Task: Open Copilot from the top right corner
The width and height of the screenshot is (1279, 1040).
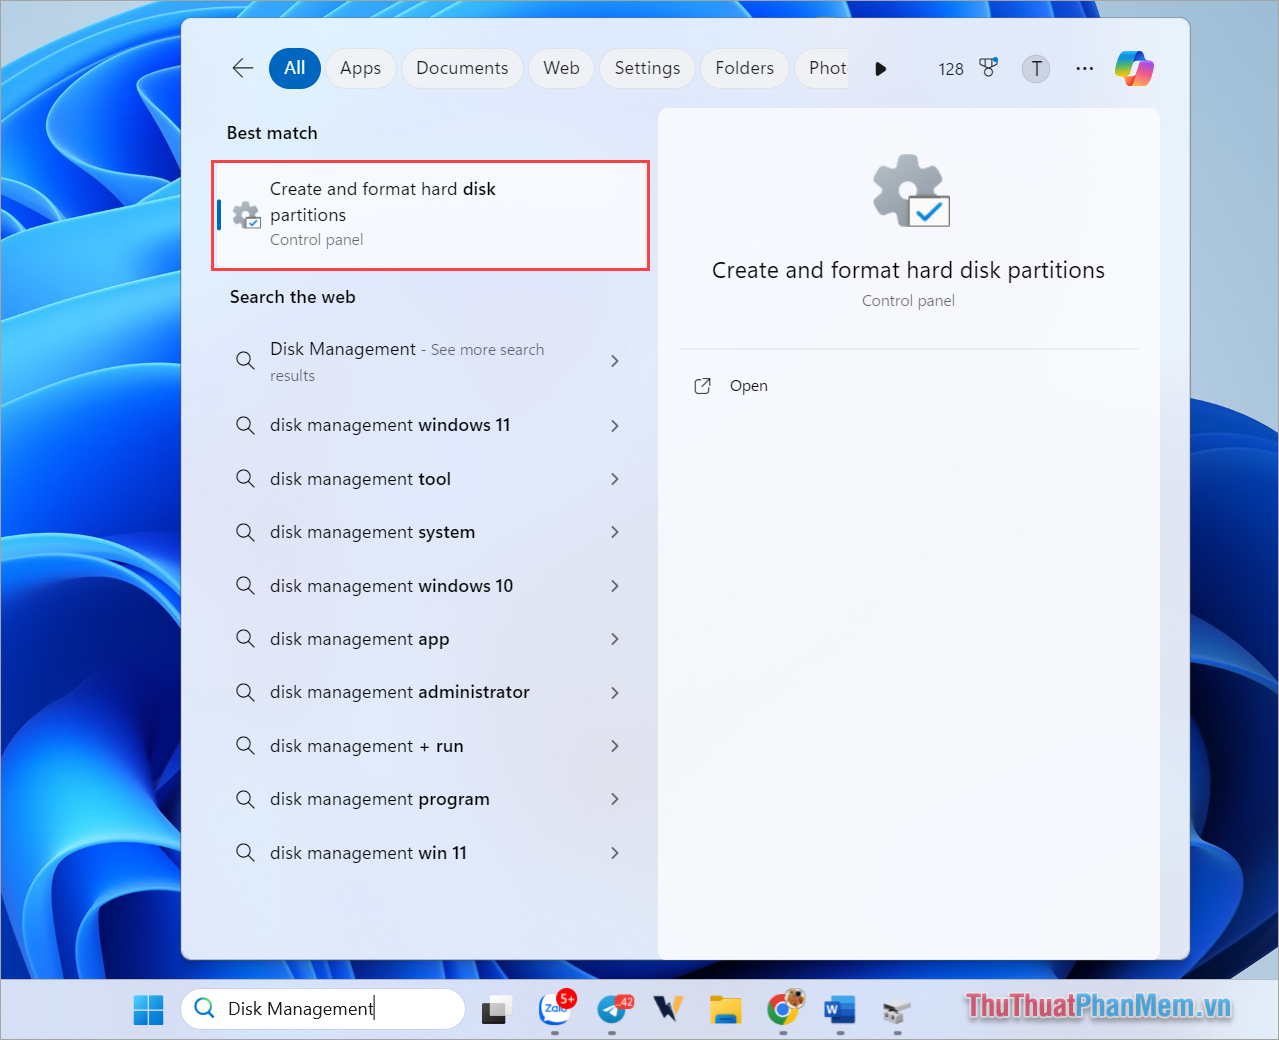Action: (x=1133, y=68)
